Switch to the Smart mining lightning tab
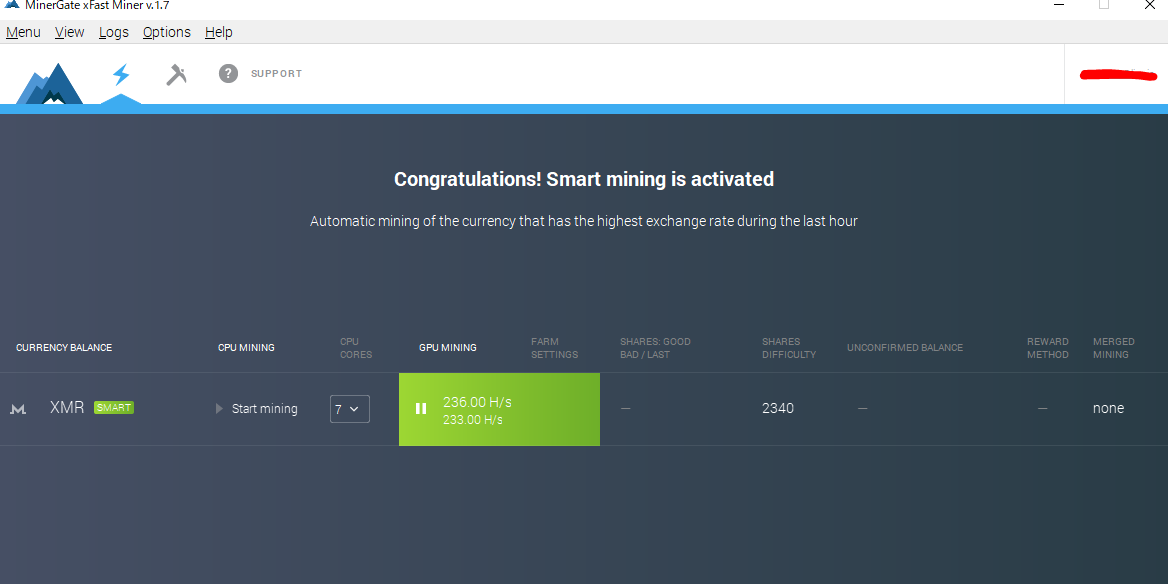Screen dimensions: 1168x584 click(x=121, y=74)
